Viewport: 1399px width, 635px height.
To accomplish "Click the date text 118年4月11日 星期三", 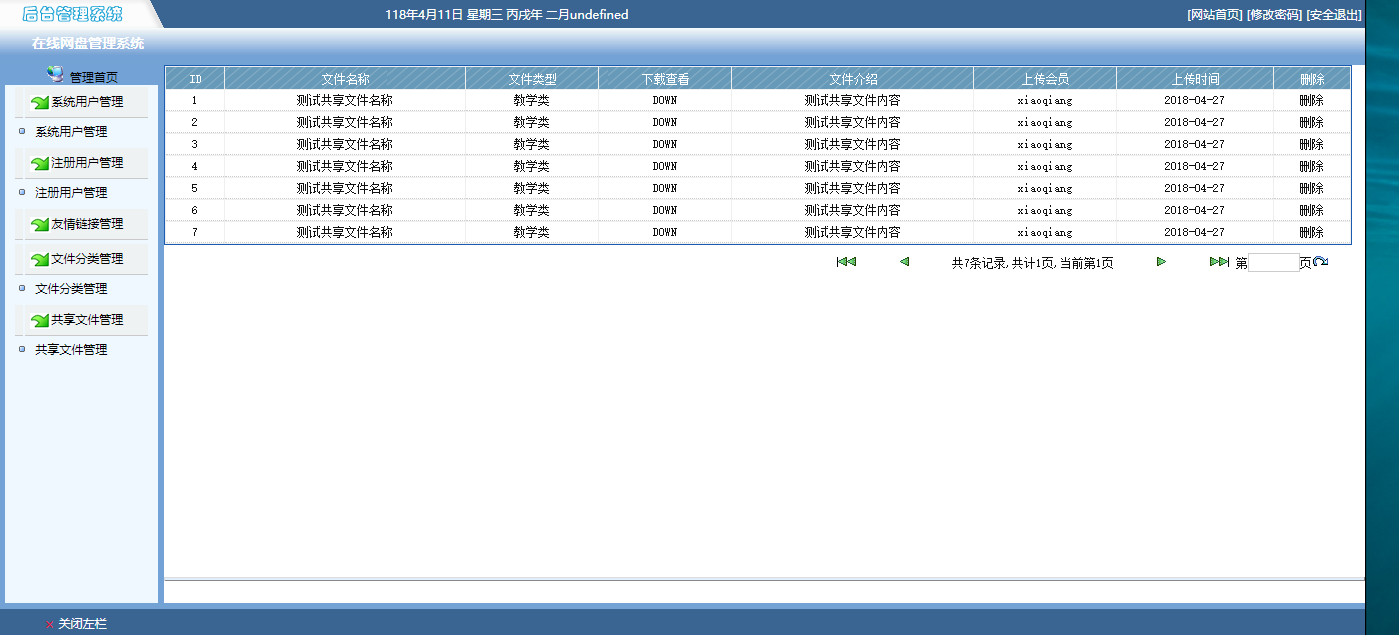I will 443,15.
